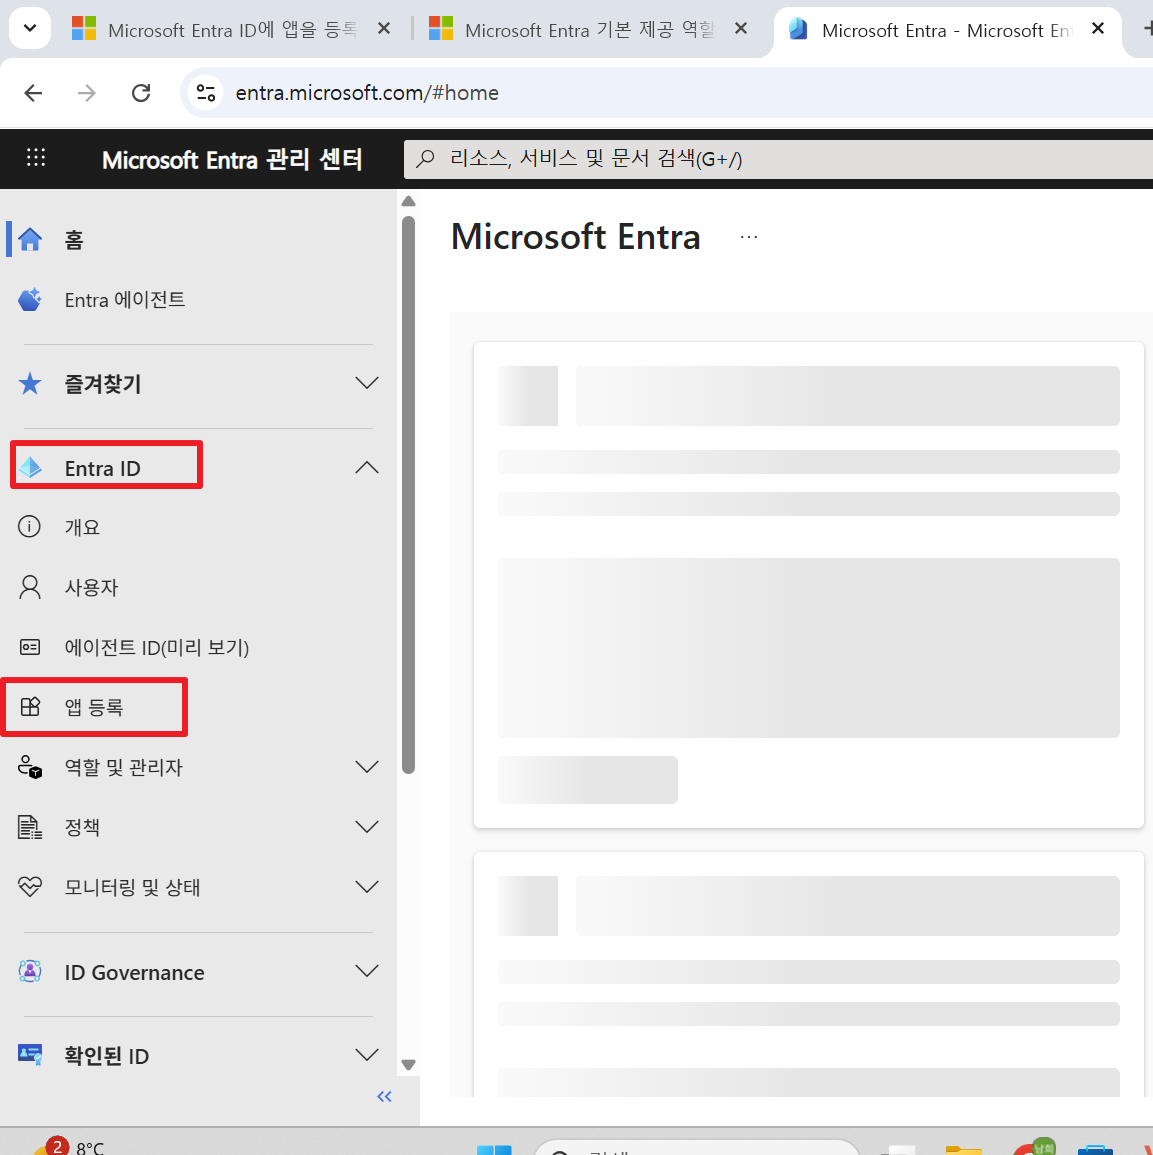Expand 모니터링 및 상태 chevron
Image resolution: width=1153 pixels, height=1155 pixels.
coord(366,887)
